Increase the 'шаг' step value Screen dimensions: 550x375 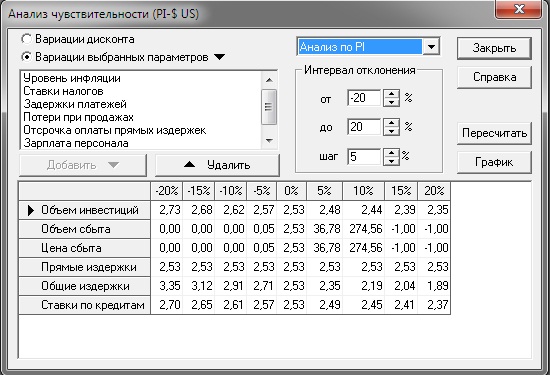(391, 153)
